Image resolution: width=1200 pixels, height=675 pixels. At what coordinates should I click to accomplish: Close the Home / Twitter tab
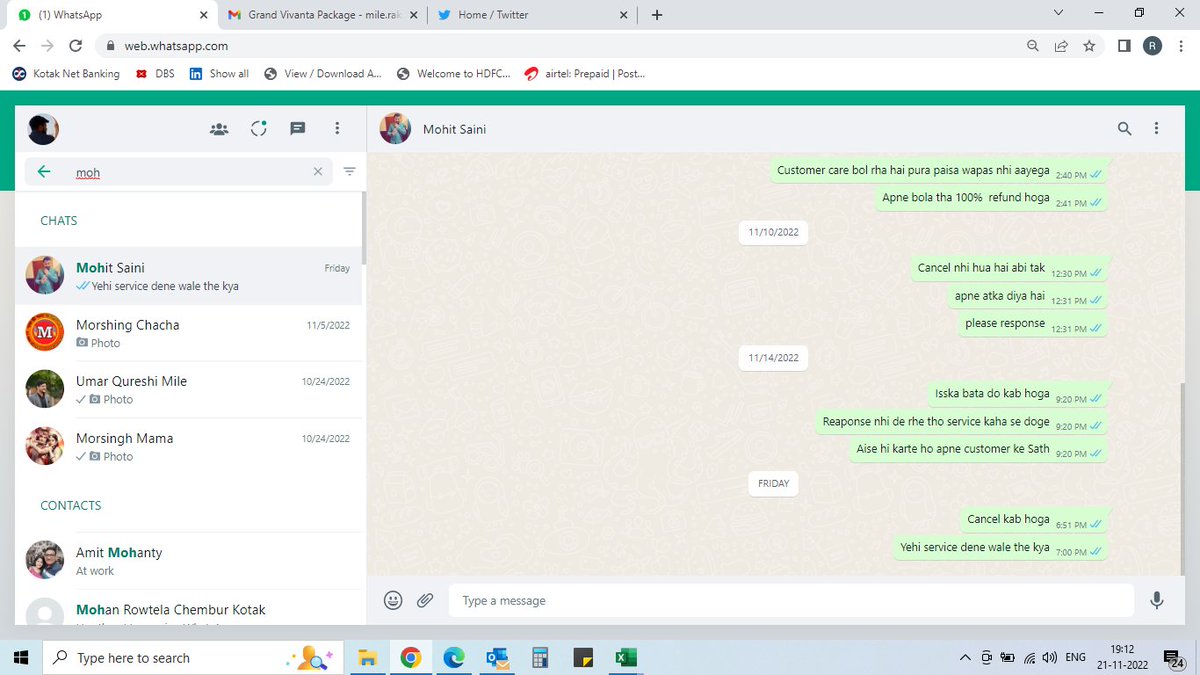coord(624,15)
